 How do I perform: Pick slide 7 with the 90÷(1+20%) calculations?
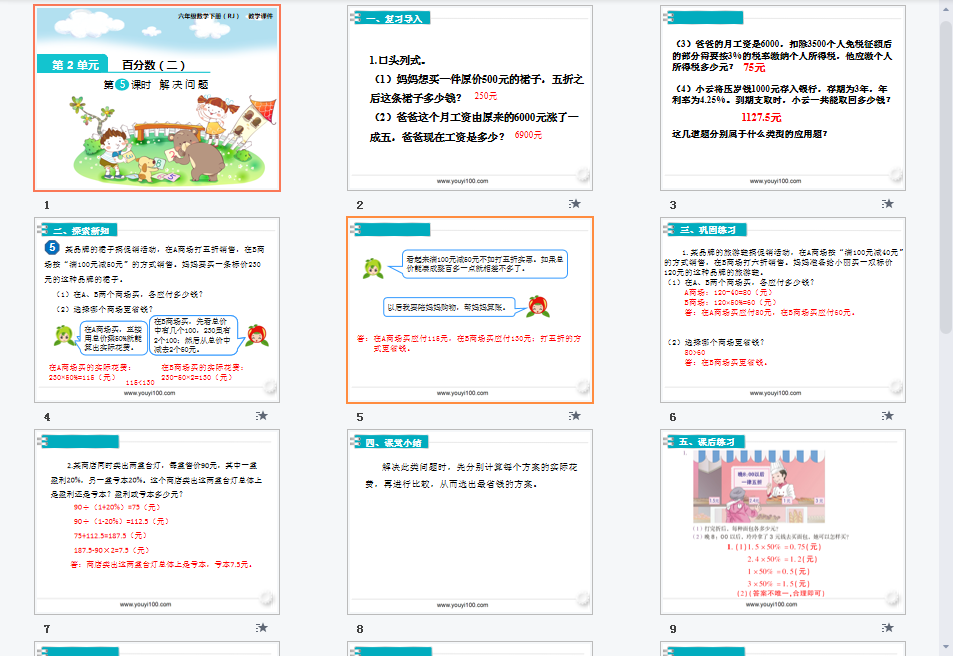tap(157, 522)
